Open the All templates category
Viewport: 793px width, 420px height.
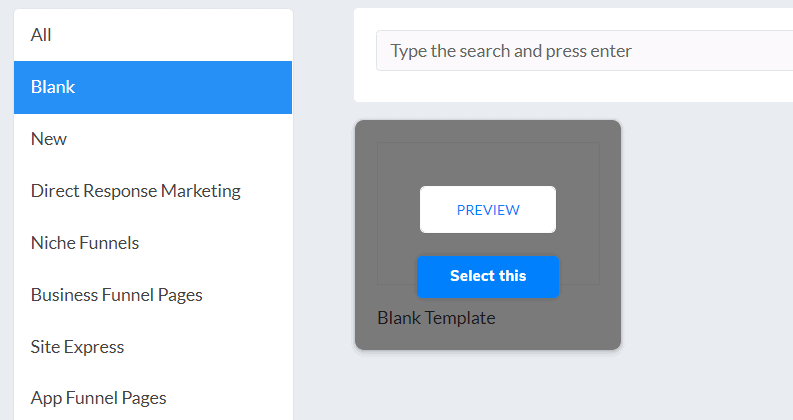[153, 35]
